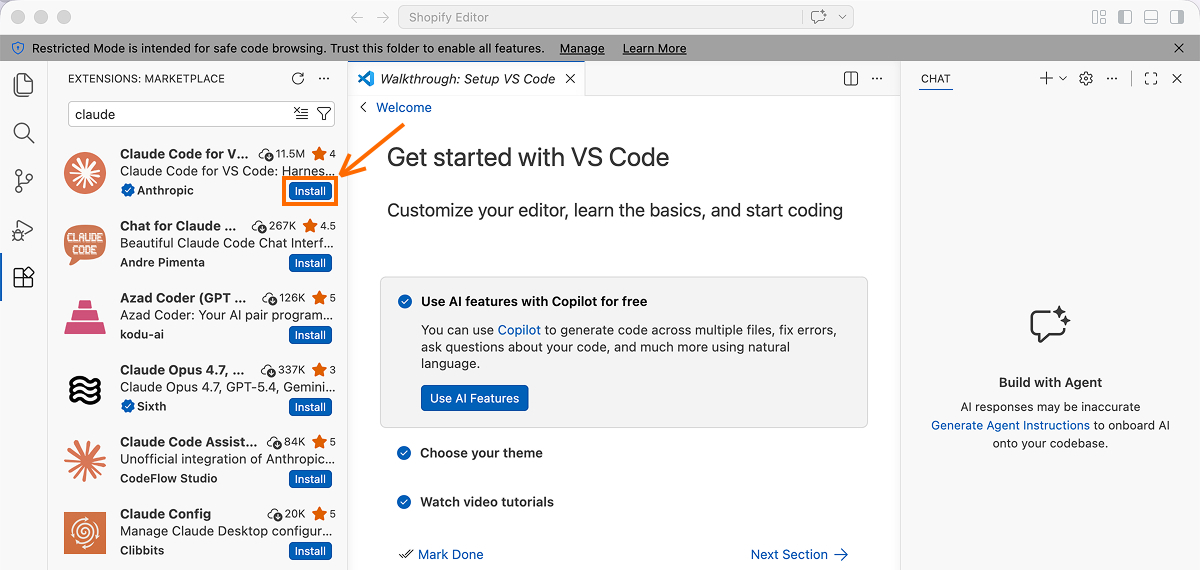Install Claude Opus 4.7 extension by Sixth
The image size is (1200, 570).
click(x=310, y=407)
